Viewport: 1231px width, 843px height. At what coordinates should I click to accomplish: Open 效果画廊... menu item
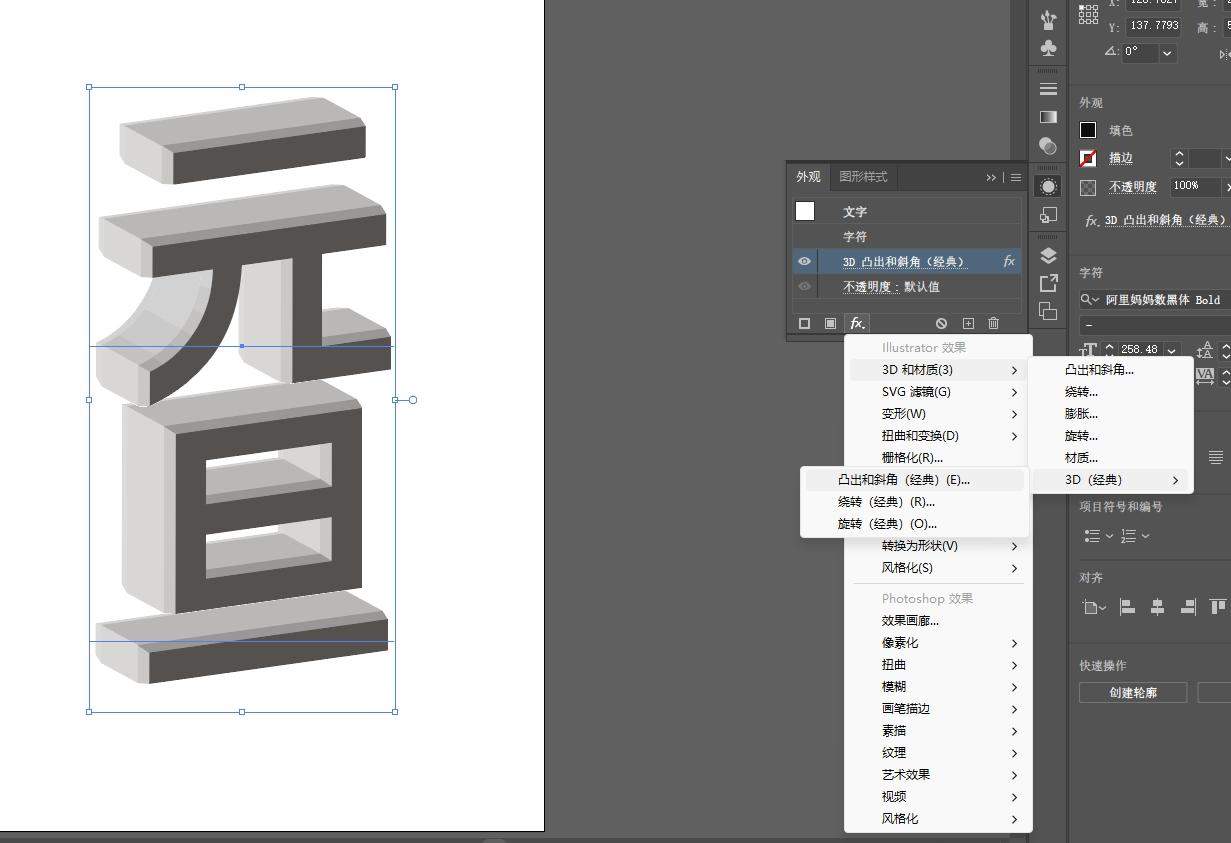click(x=939, y=621)
